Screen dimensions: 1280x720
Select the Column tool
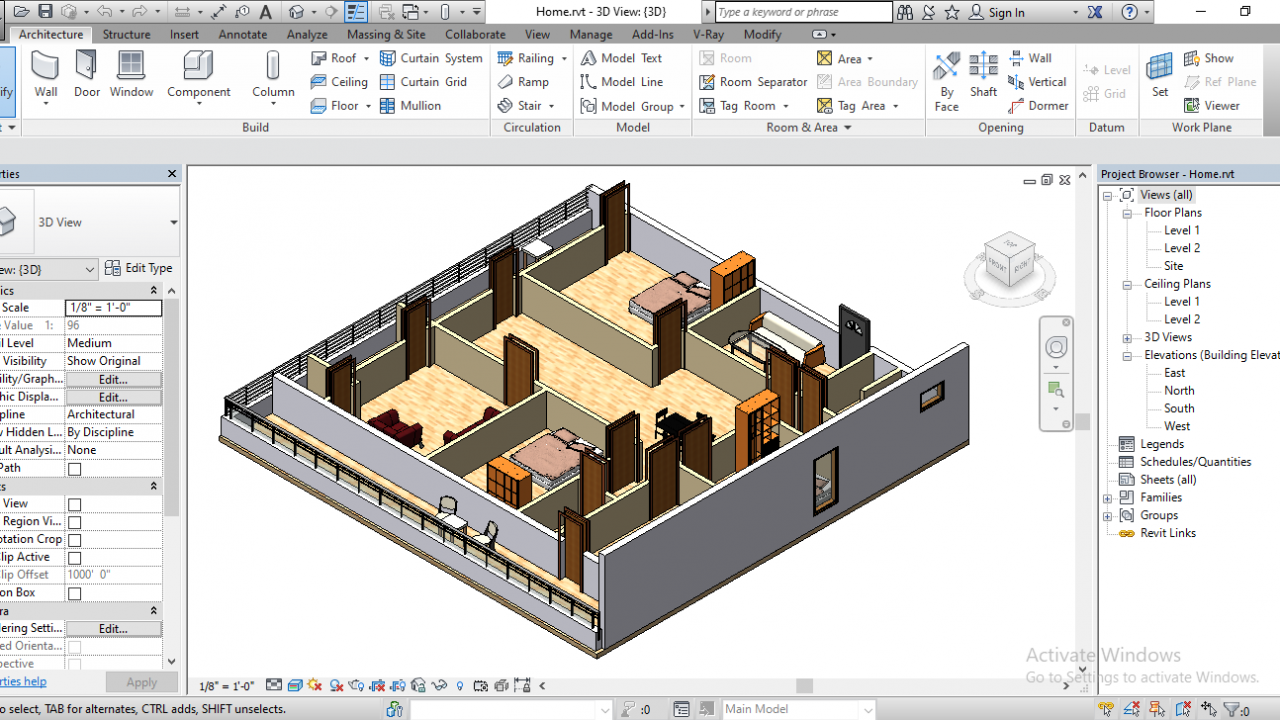[273, 76]
